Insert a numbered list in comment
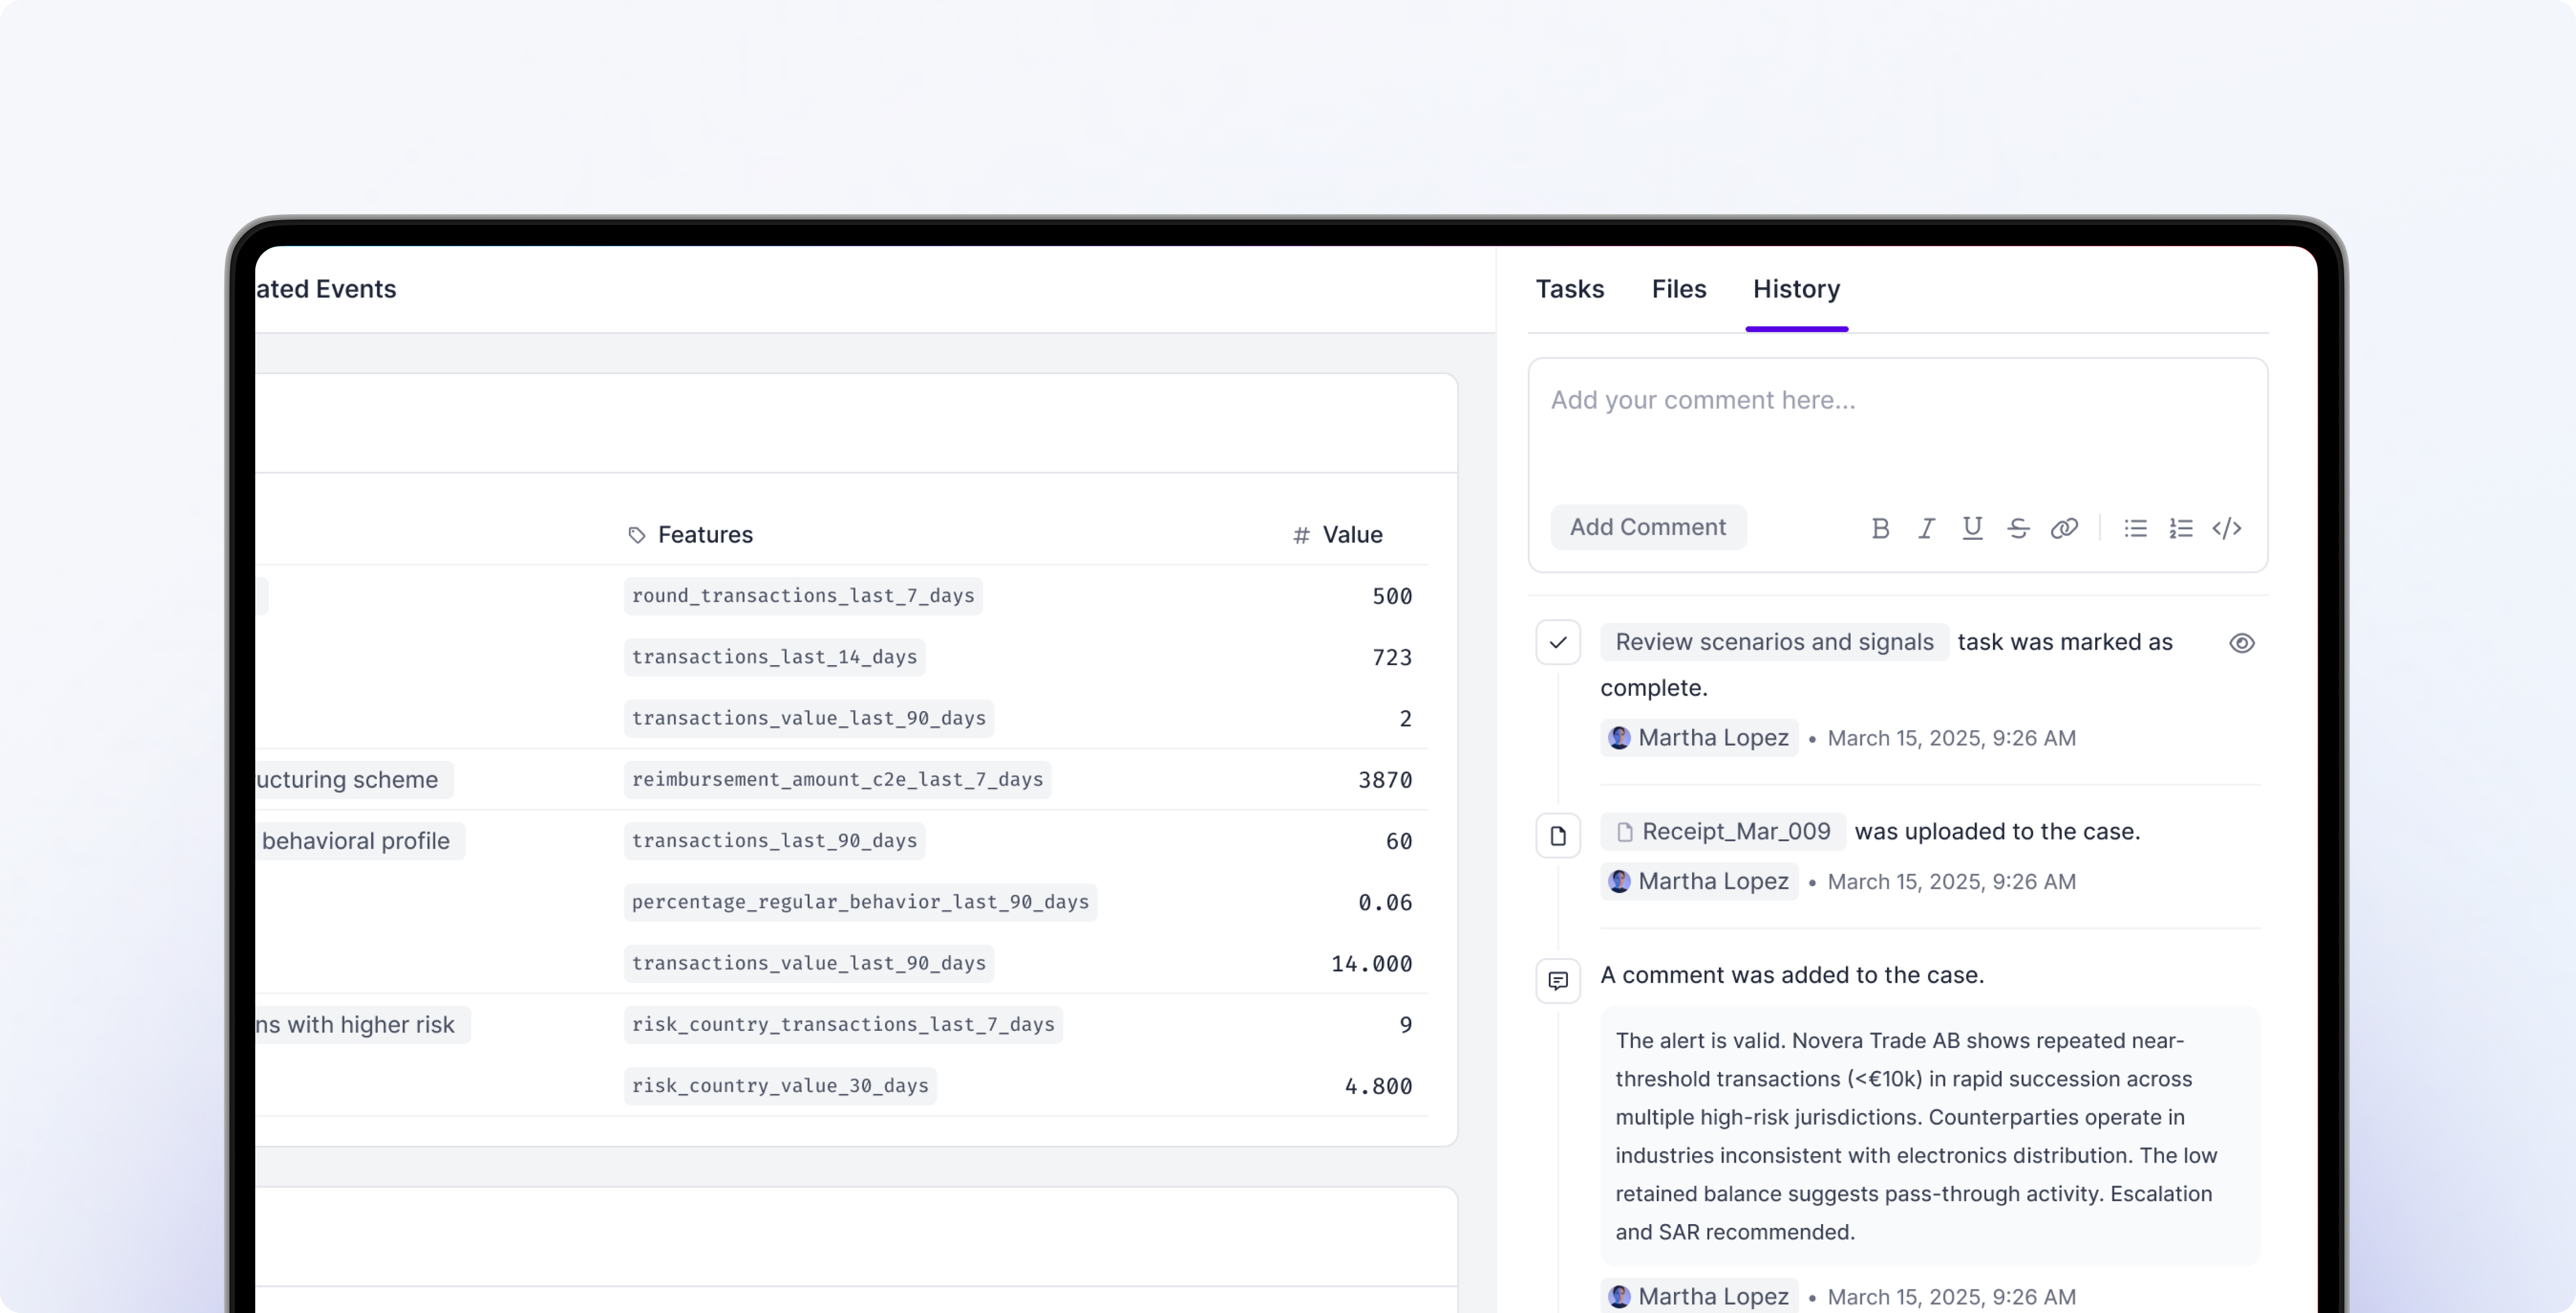Viewport: 2576px width, 1313px height. coord(2181,528)
